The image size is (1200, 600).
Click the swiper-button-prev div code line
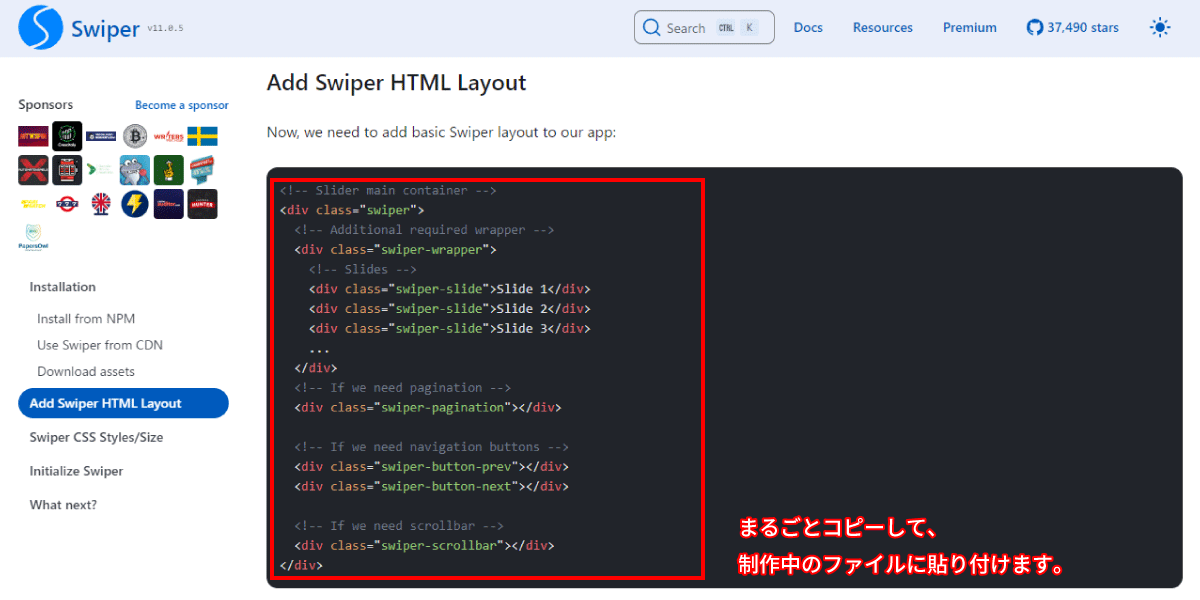(x=431, y=467)
